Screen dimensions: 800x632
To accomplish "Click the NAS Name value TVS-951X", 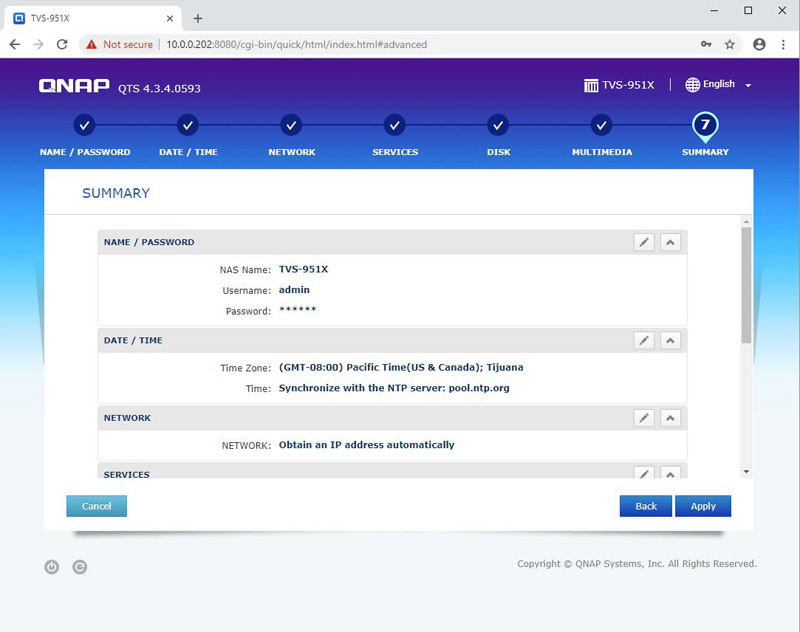I will point(304,269).
